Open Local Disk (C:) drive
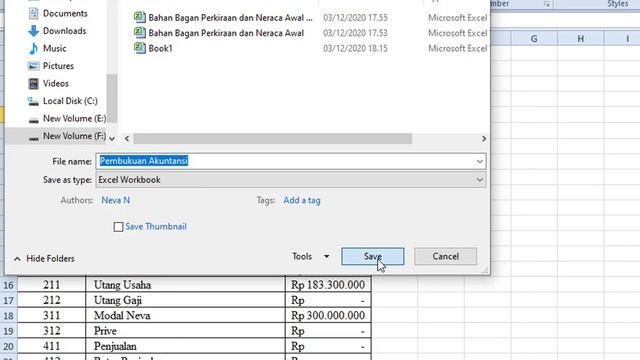 [x=70, y=101]
